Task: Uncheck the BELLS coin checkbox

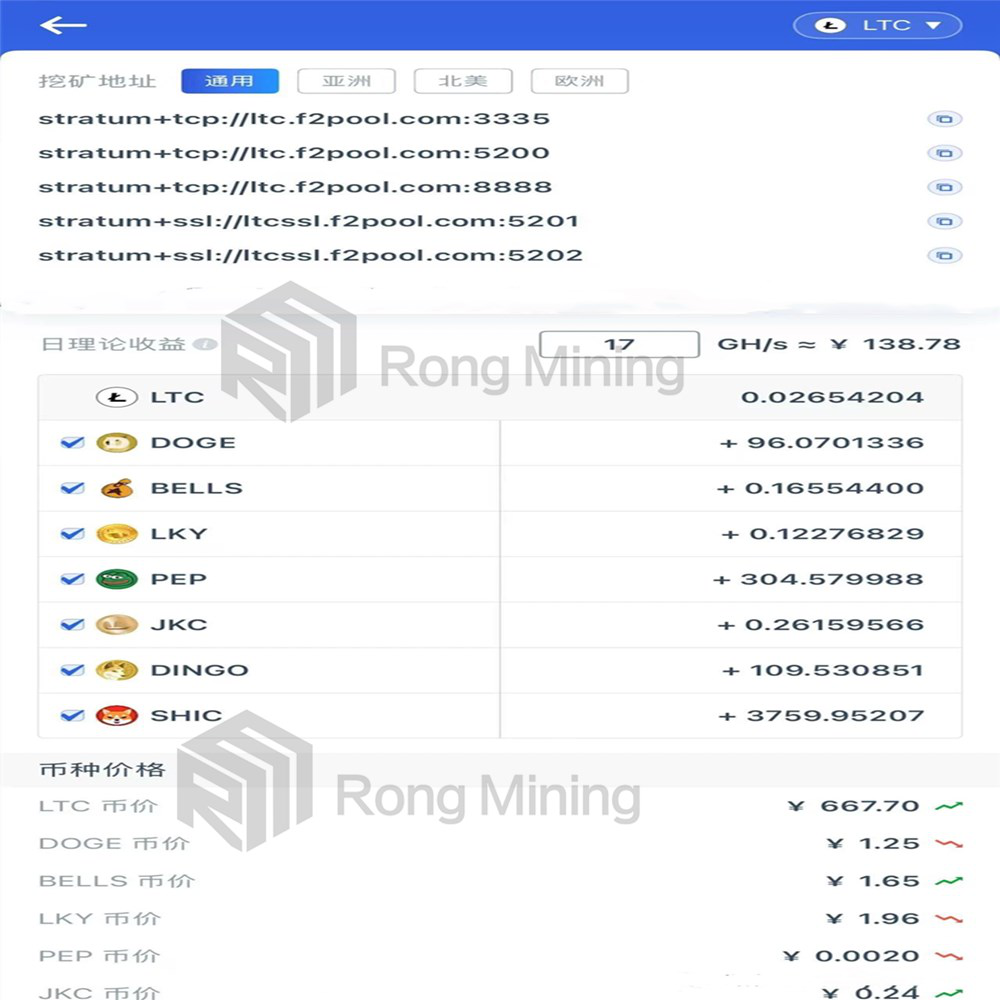Action: tap(72, 488)
